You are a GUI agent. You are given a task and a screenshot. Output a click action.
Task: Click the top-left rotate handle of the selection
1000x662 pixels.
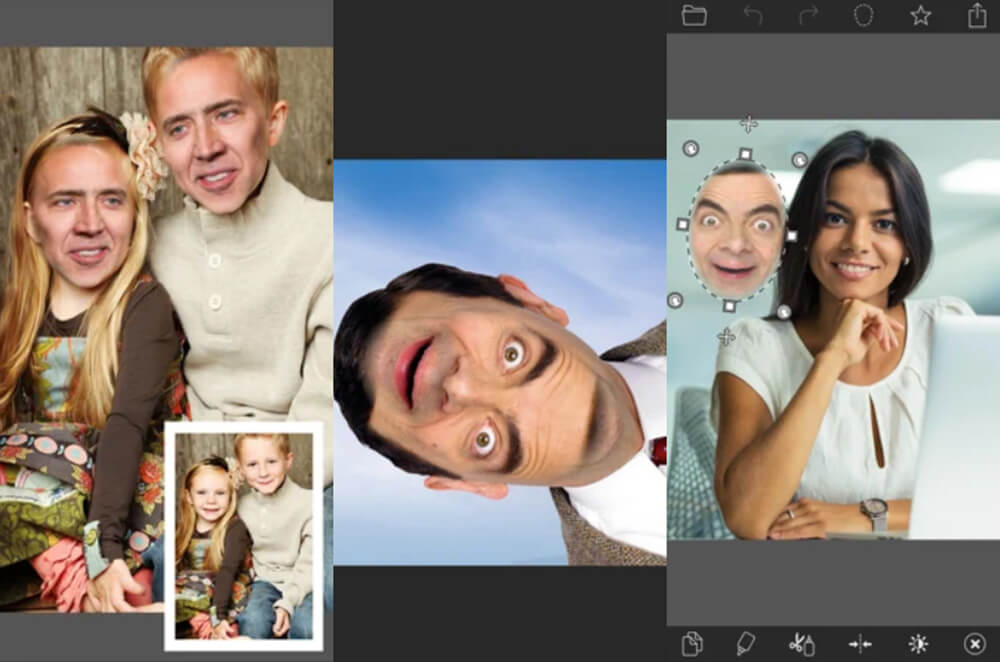click(691, 149)
